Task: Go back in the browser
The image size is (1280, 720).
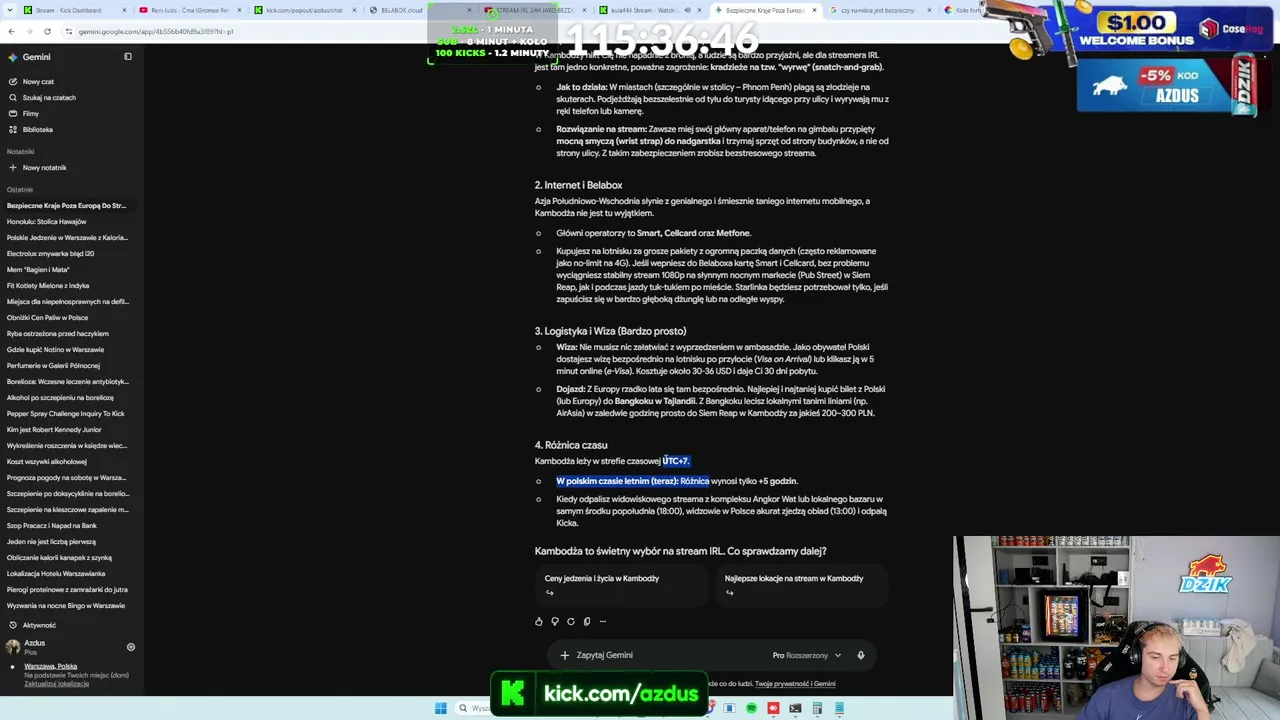Action: point(11,31)
